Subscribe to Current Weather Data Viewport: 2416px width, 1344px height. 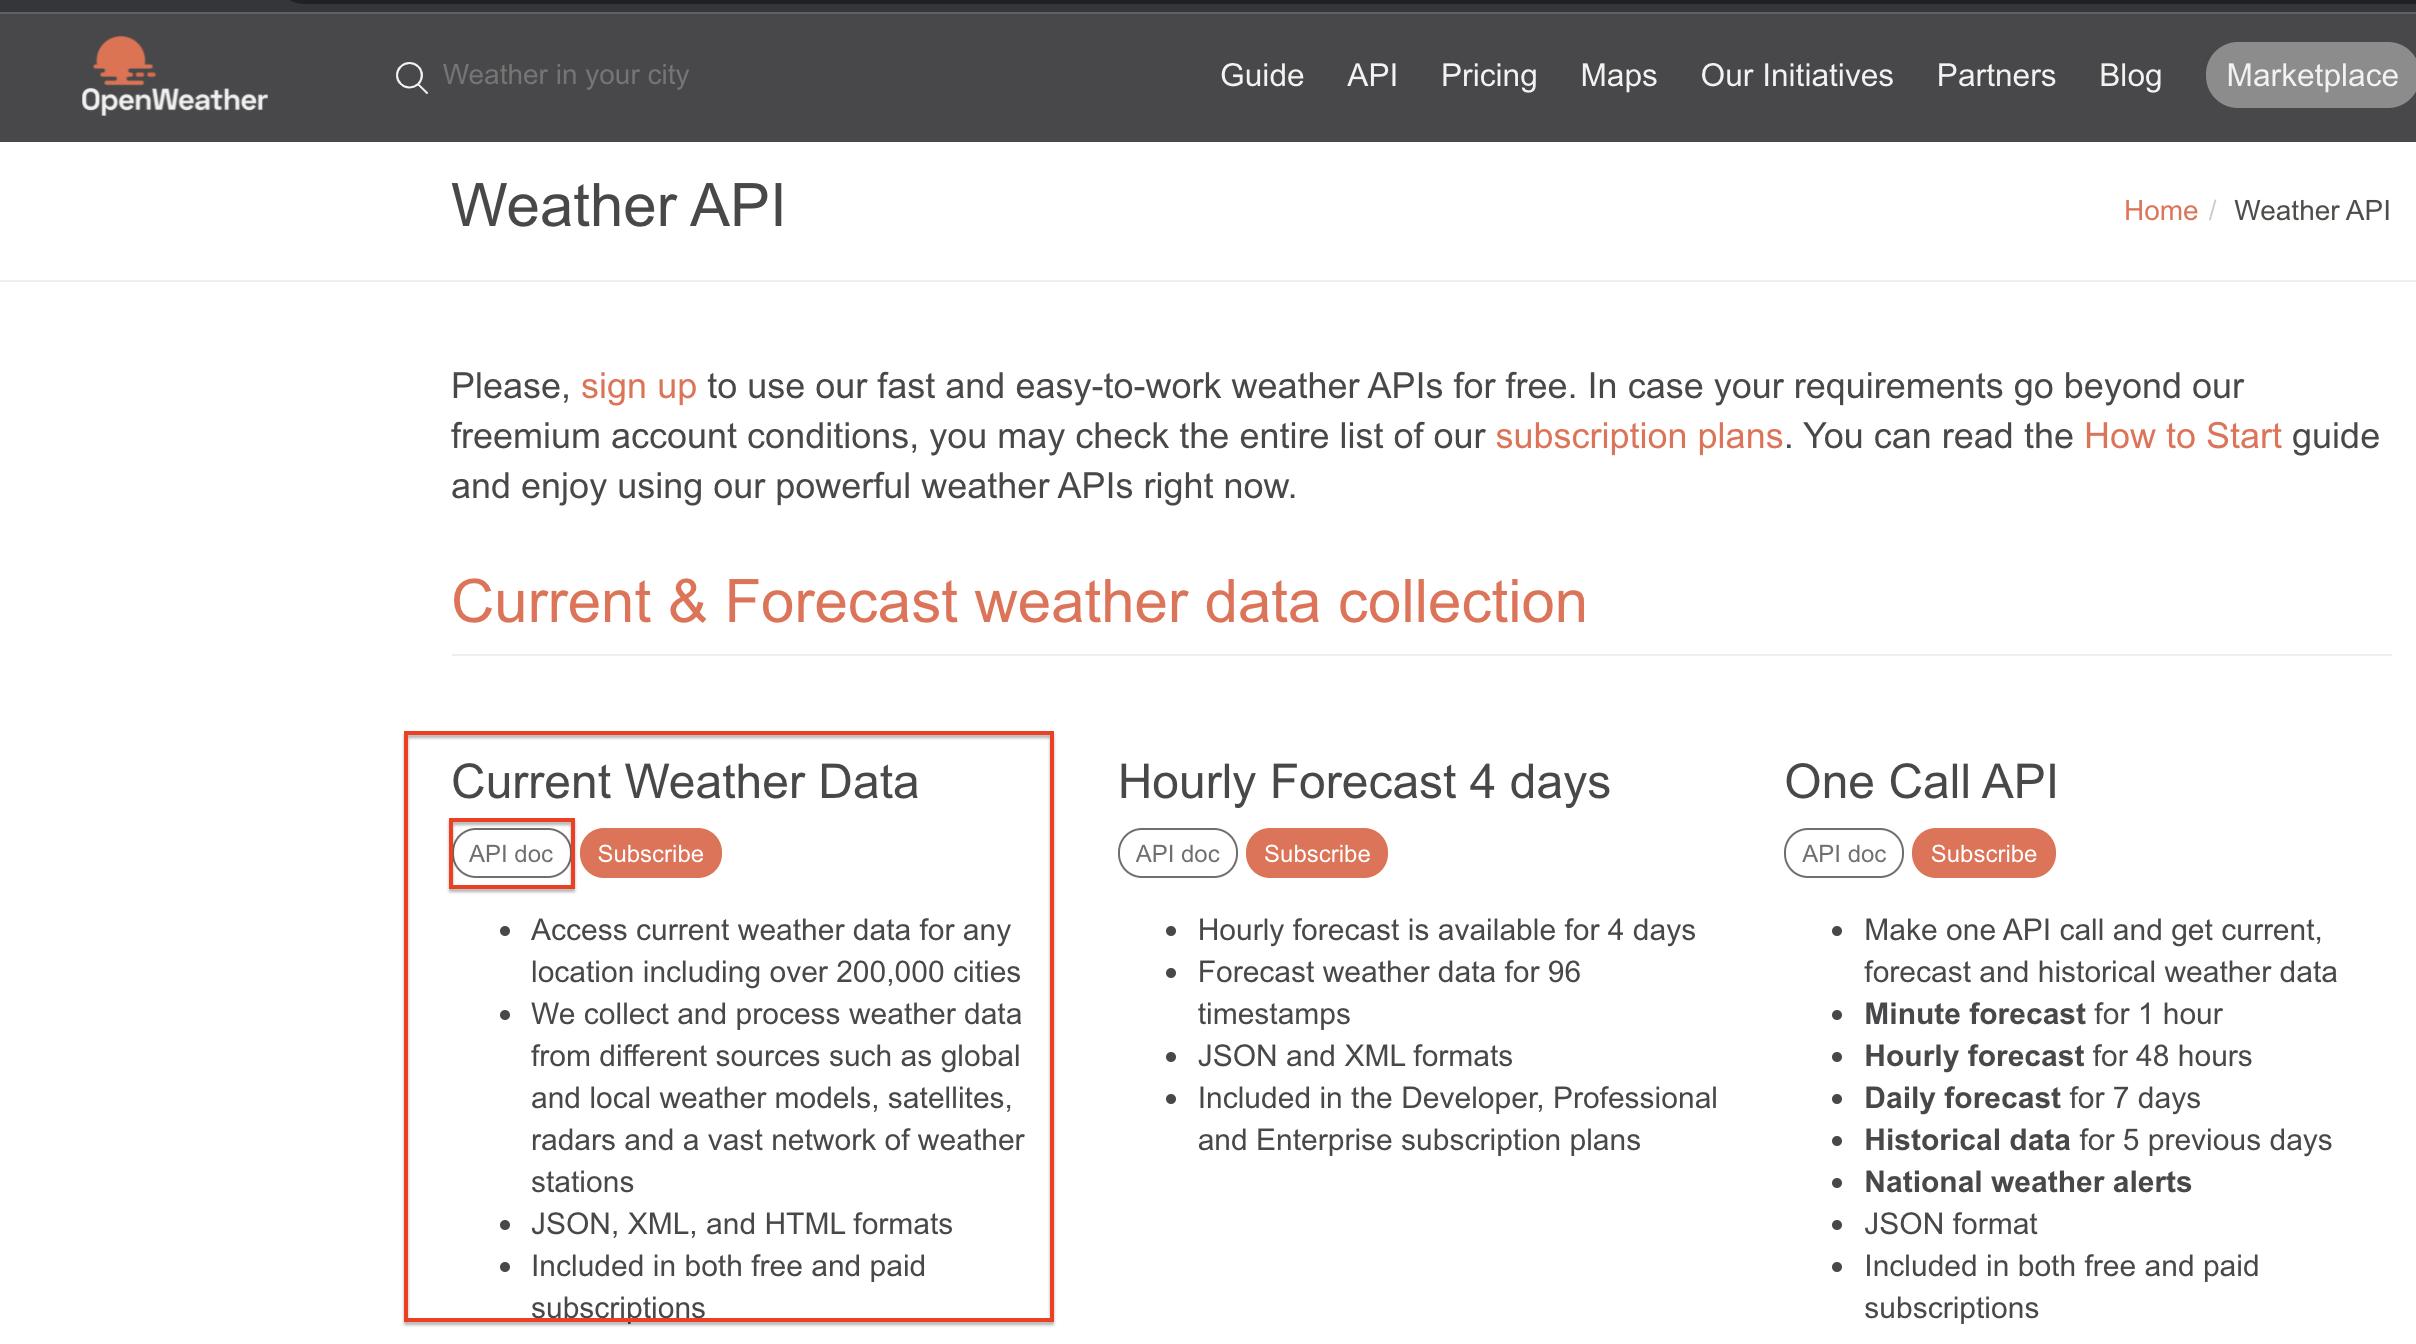click(650, 853)
